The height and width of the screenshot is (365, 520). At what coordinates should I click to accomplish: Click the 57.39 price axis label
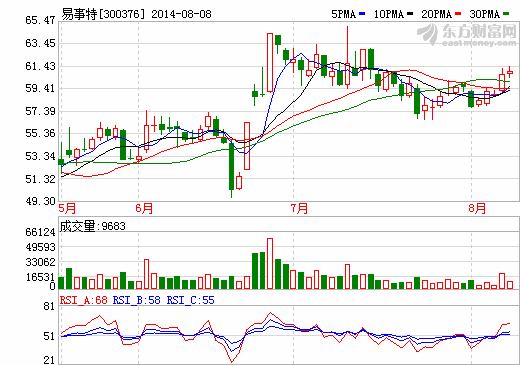[x=40, y=111]
